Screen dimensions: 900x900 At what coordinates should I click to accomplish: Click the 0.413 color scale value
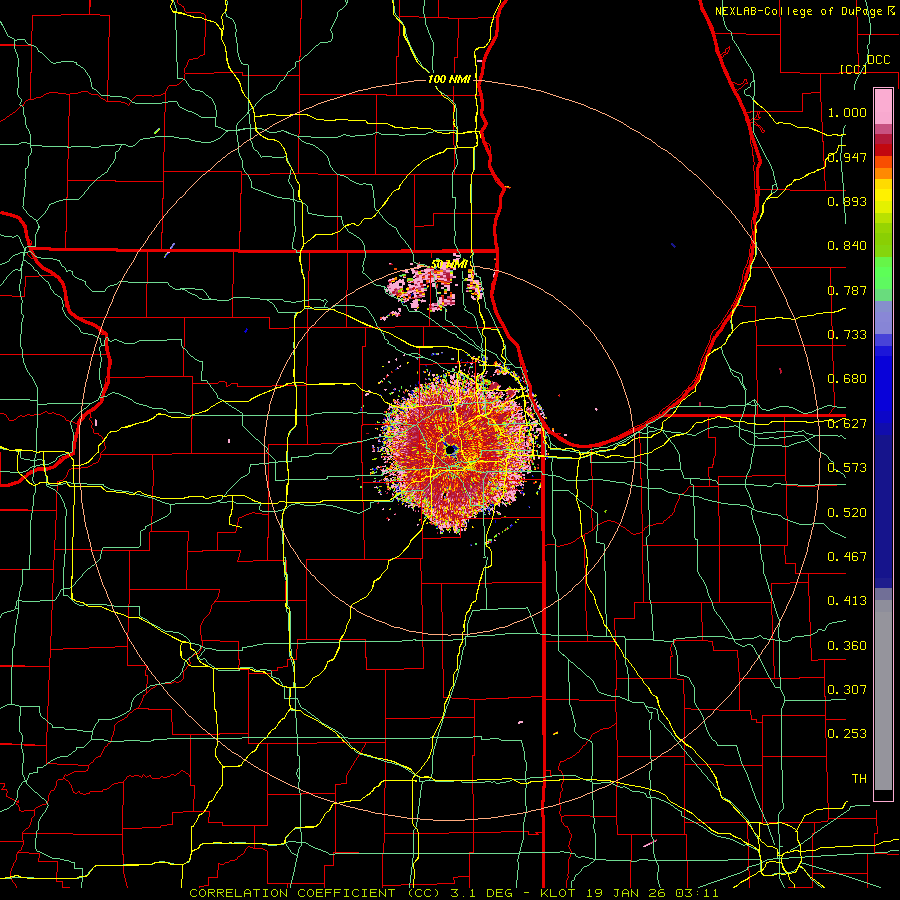pos(847,601)
